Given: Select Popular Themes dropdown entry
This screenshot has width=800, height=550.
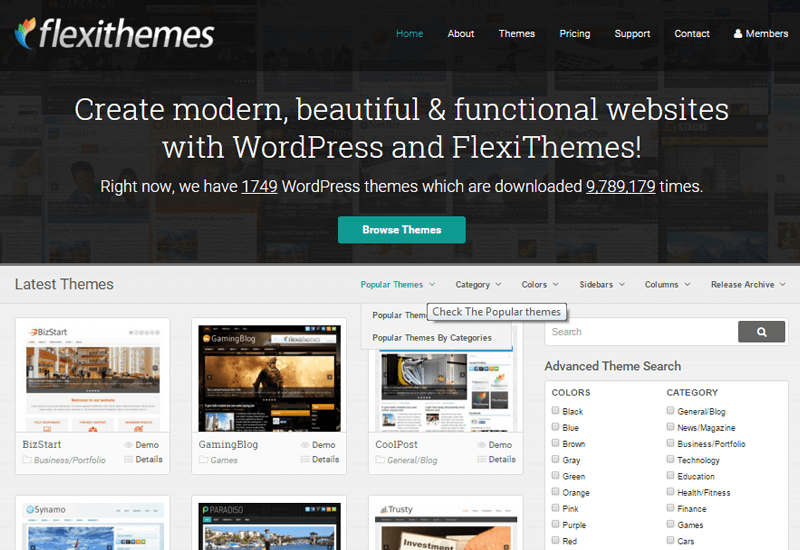Looking at the screenshot, I should coord(399,315).
